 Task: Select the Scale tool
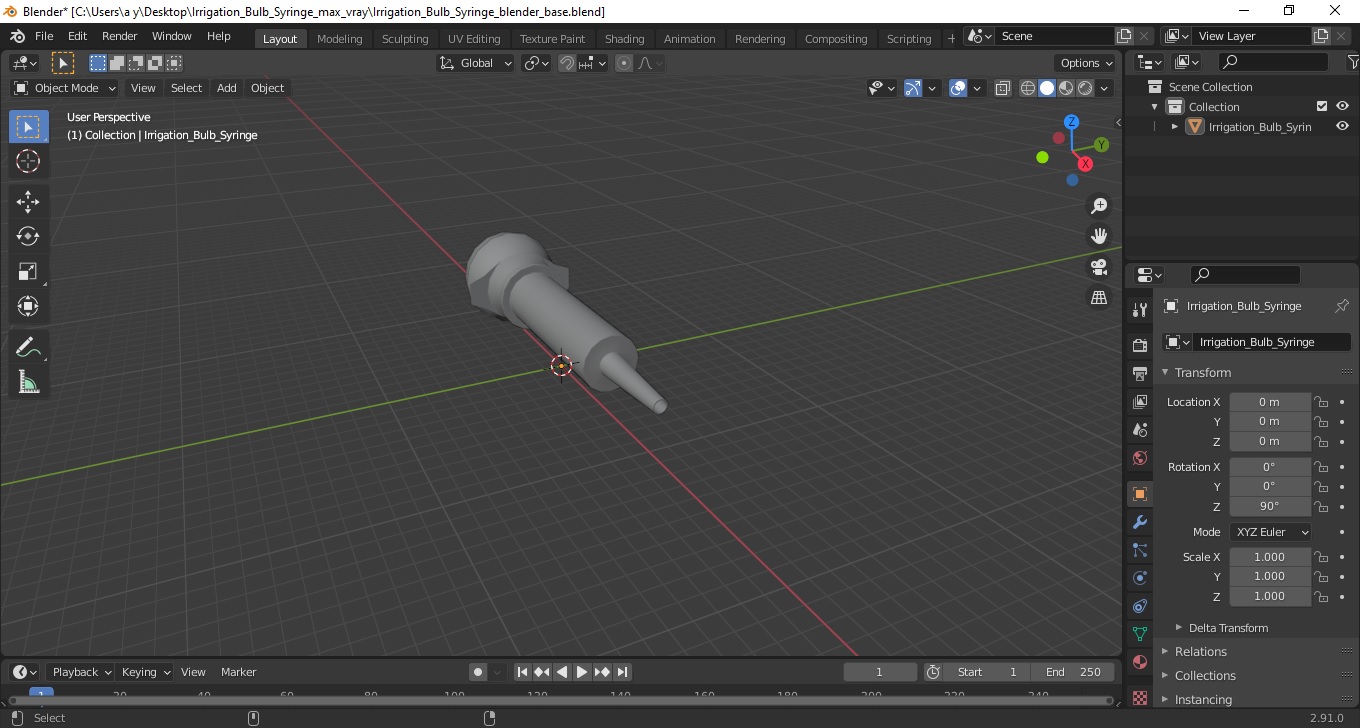28,271
